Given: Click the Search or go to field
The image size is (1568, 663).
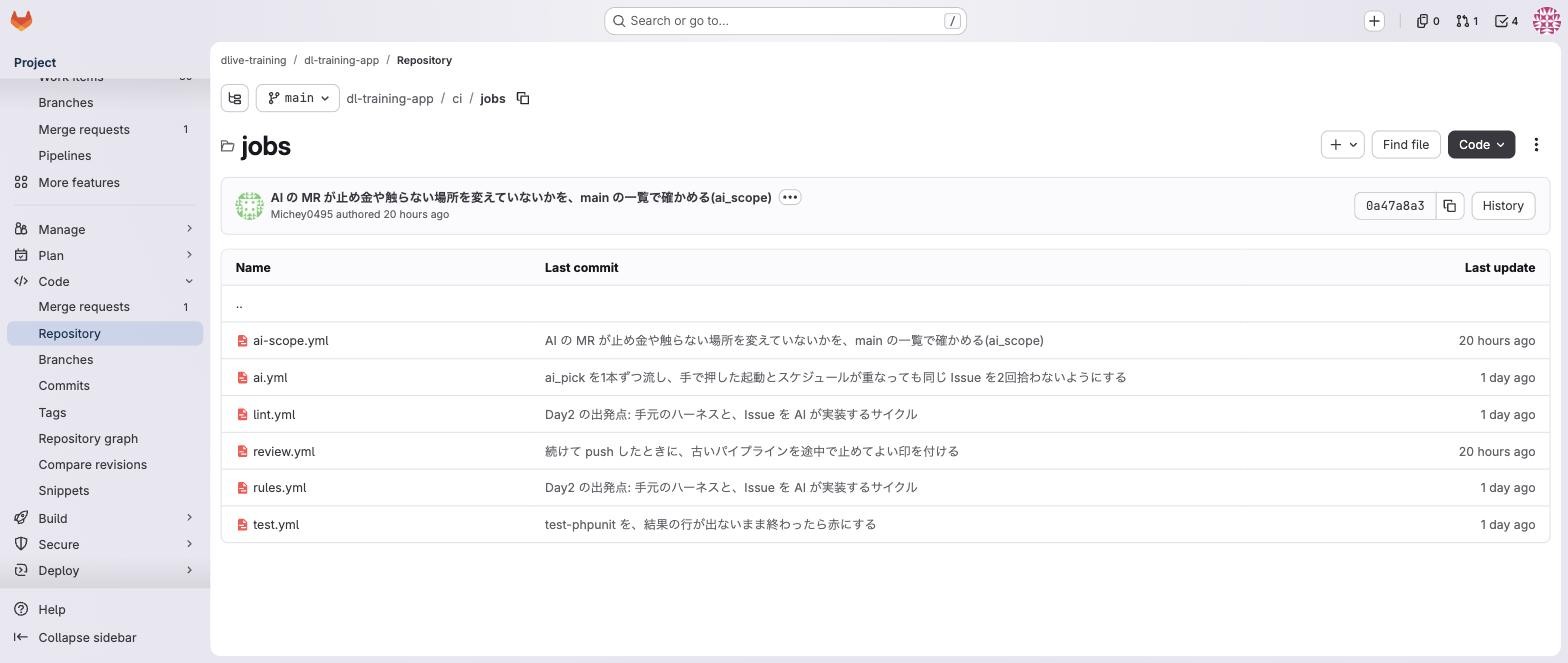Looking at the screenshot, I should (x=785, y=21).
